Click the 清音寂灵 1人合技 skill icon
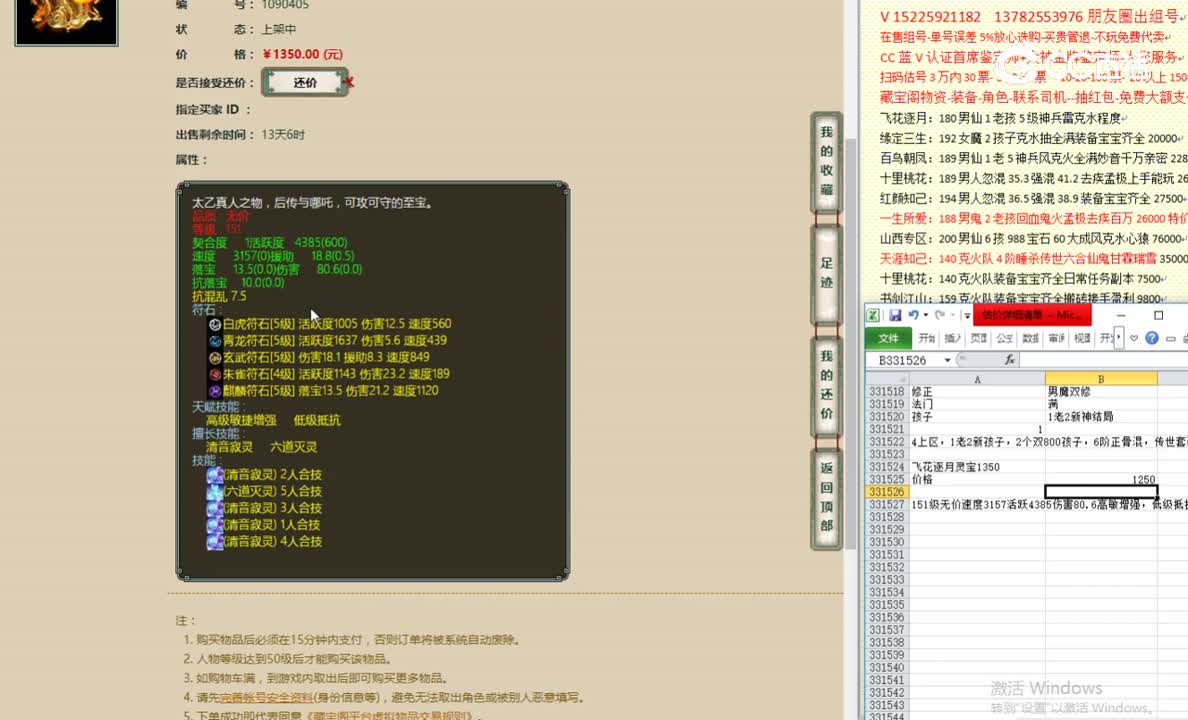 [215, 524]
